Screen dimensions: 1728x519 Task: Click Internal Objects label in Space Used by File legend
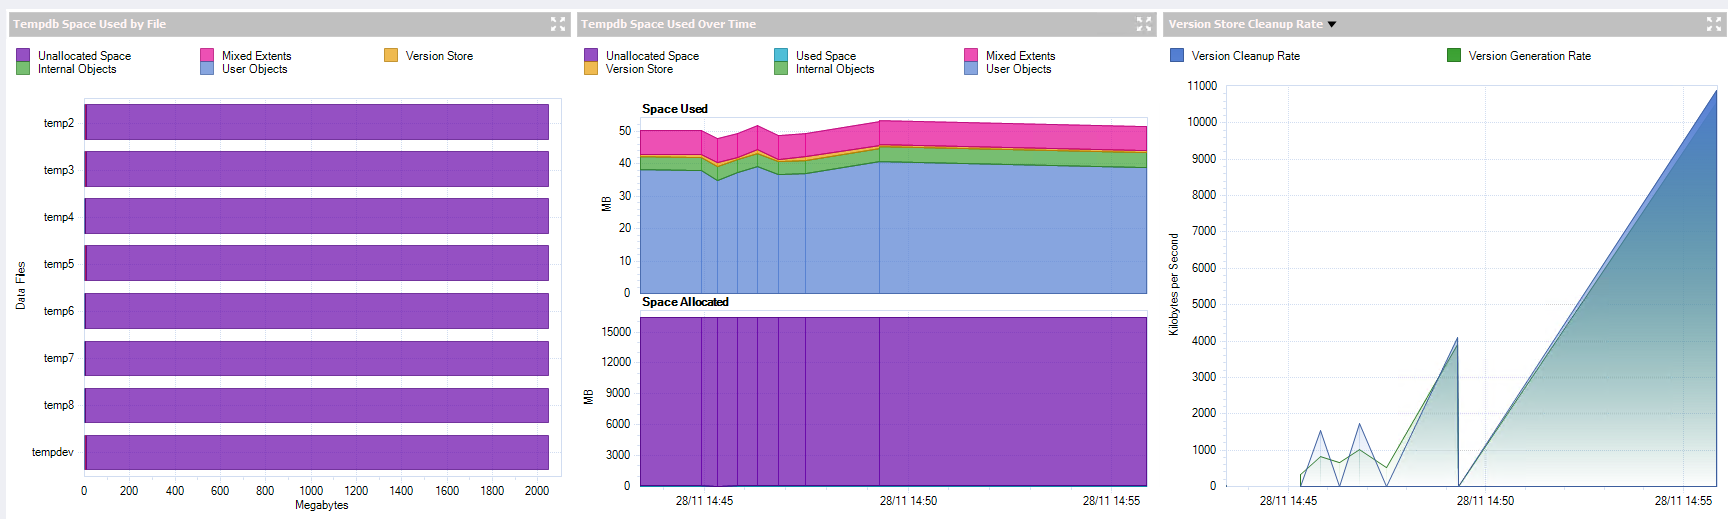click(77, 69)
